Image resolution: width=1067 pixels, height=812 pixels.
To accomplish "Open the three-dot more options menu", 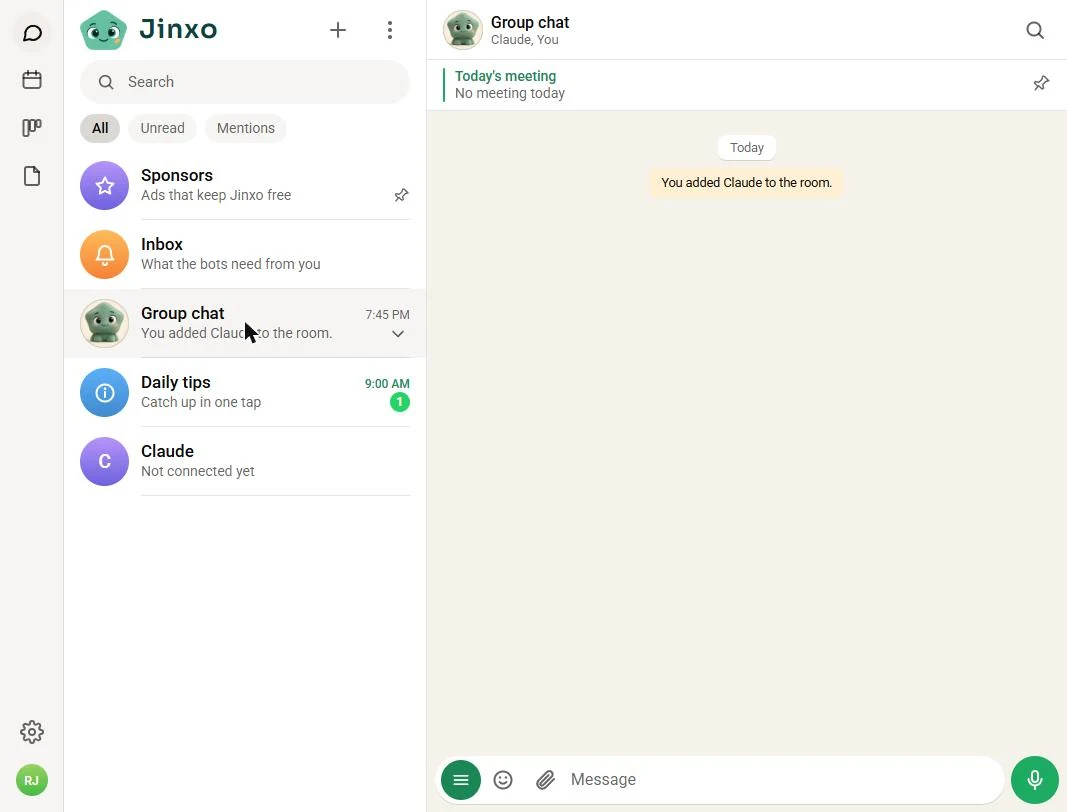I will [x=389, y=30].
